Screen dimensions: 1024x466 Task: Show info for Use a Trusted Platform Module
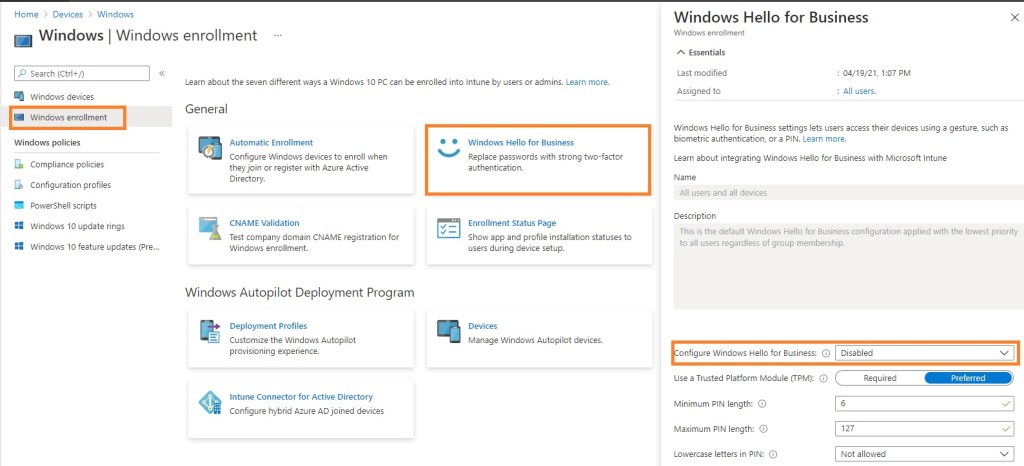pos(823,378)
